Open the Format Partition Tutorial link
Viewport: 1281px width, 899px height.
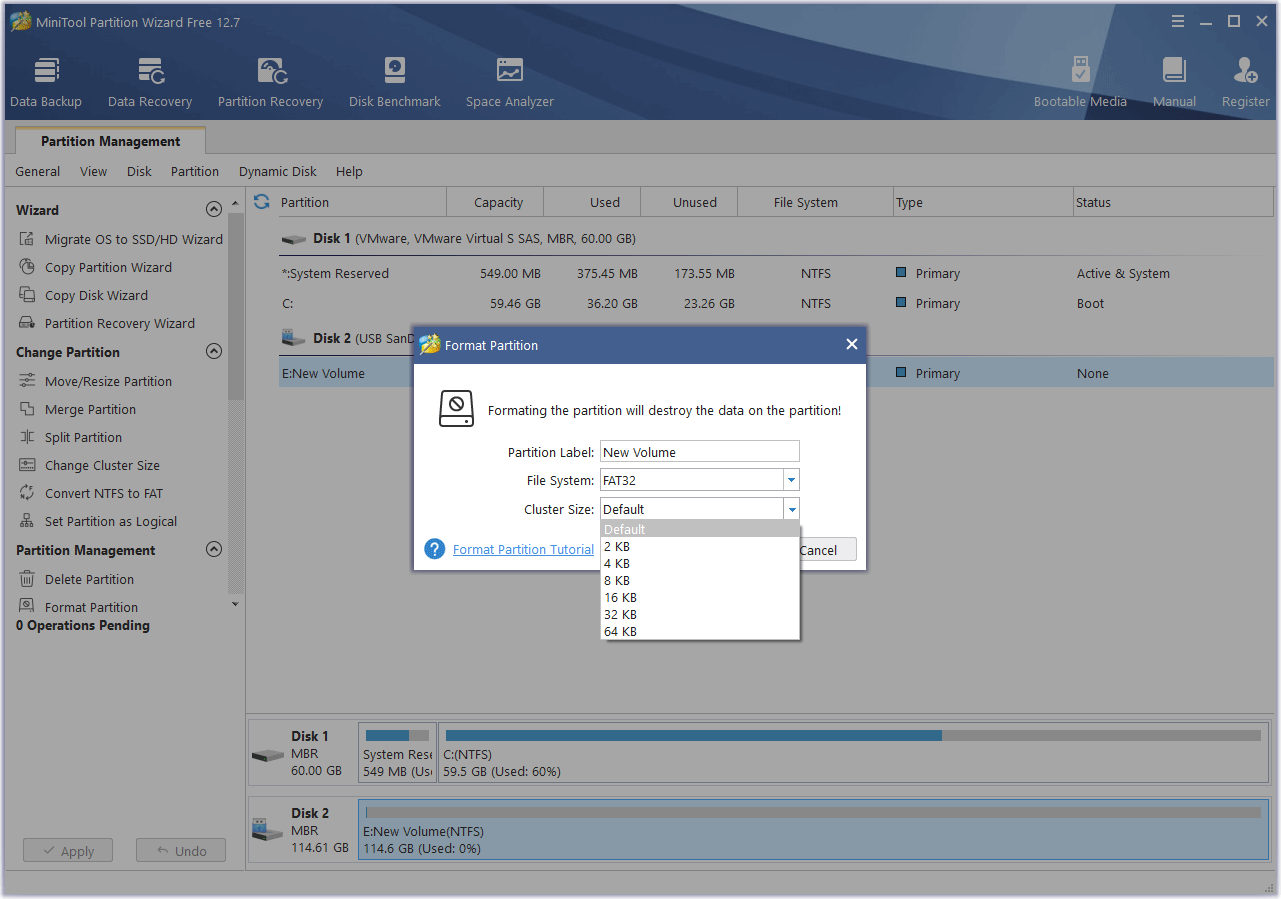523,549
